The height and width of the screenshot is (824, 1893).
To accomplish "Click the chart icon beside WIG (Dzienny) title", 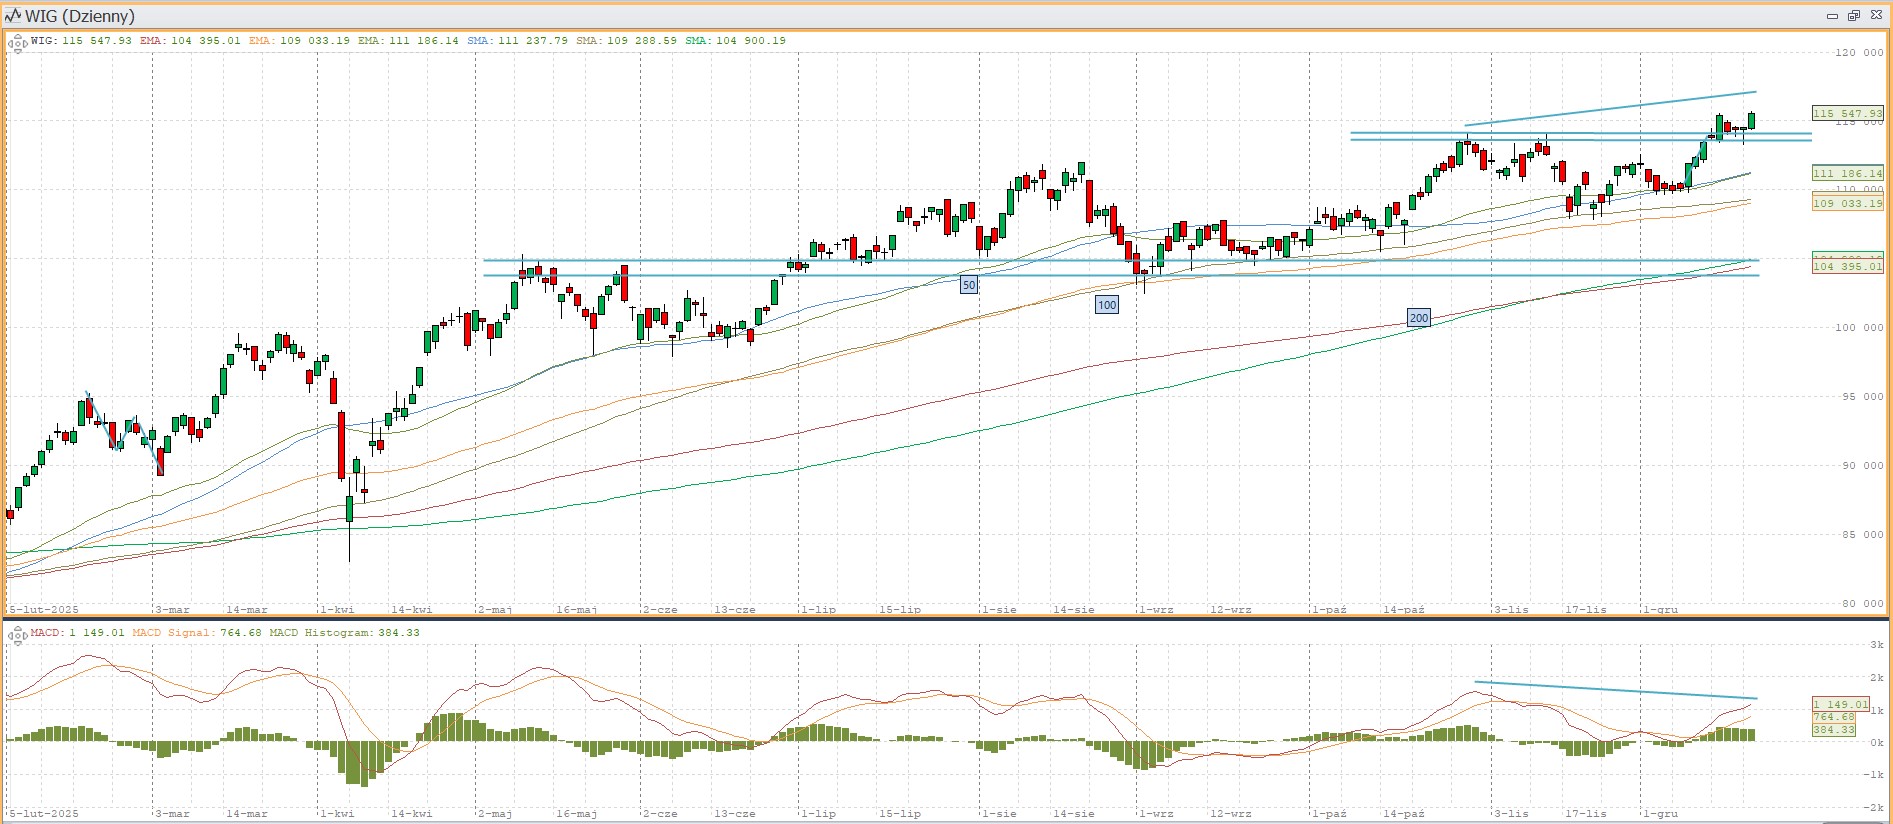I will click(13, 16).
